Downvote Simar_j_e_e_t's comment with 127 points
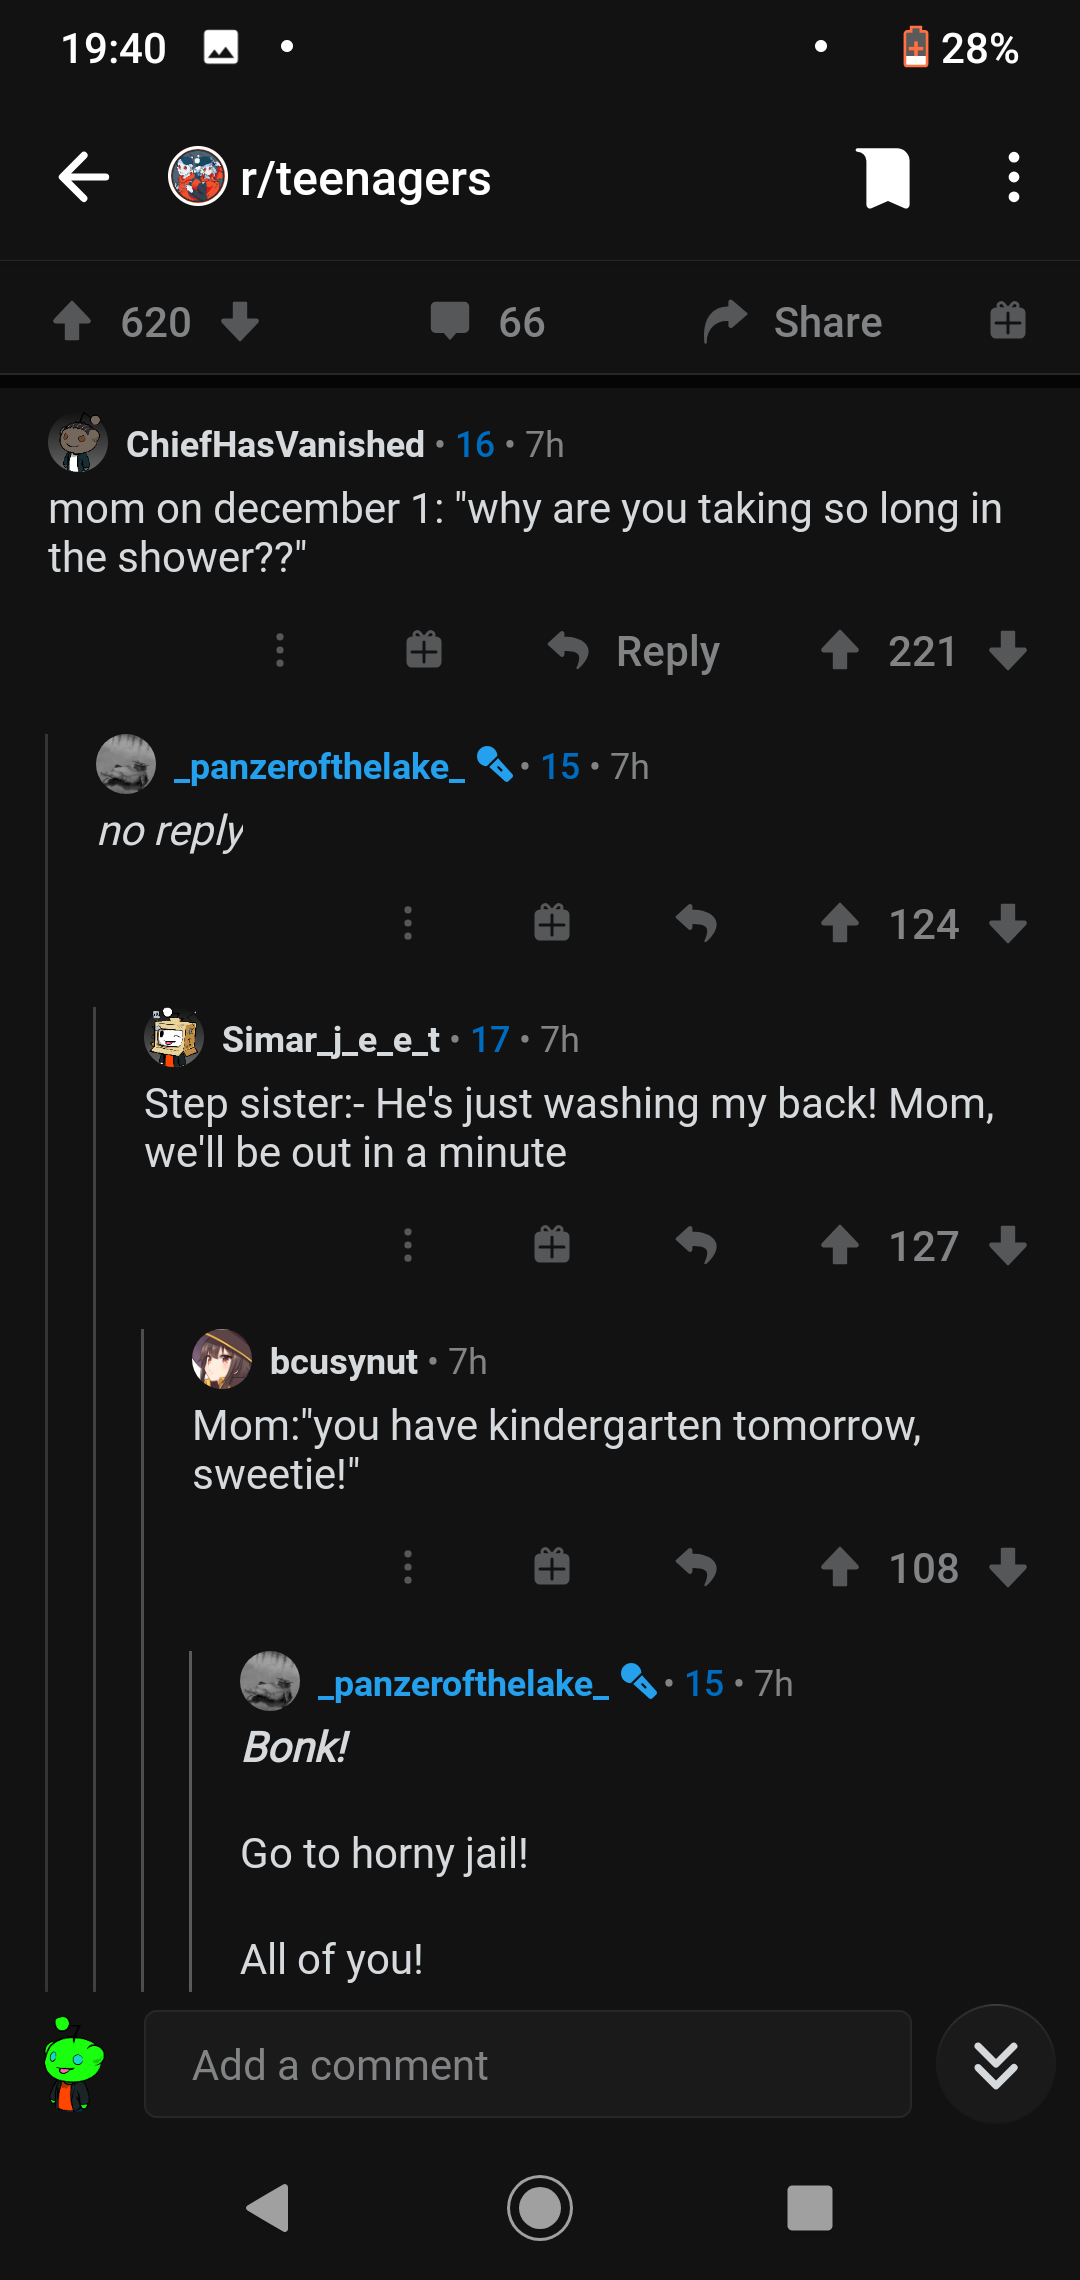Screen dimensions: 1080x2280 point(1007,1246)
